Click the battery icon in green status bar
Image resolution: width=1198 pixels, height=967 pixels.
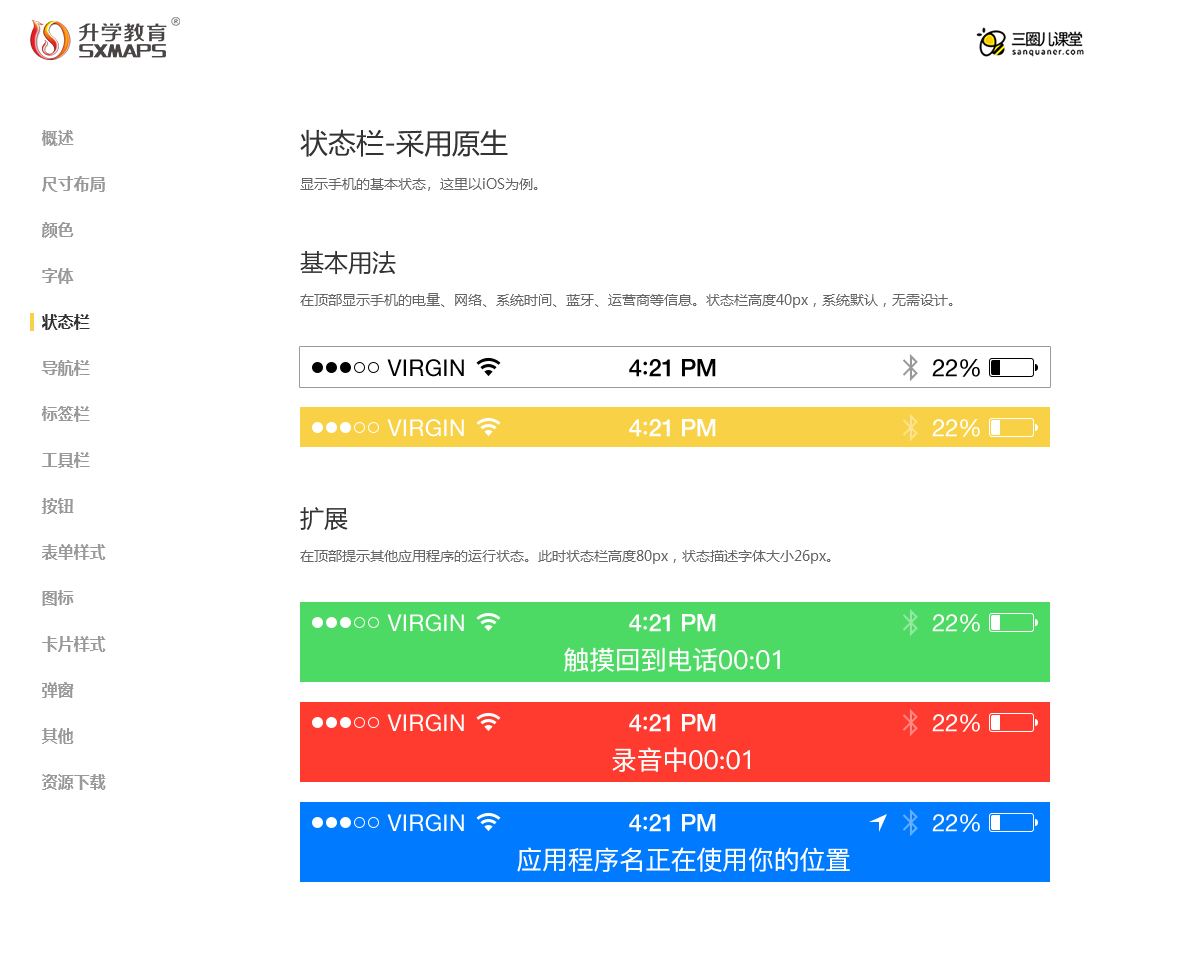1014,623
